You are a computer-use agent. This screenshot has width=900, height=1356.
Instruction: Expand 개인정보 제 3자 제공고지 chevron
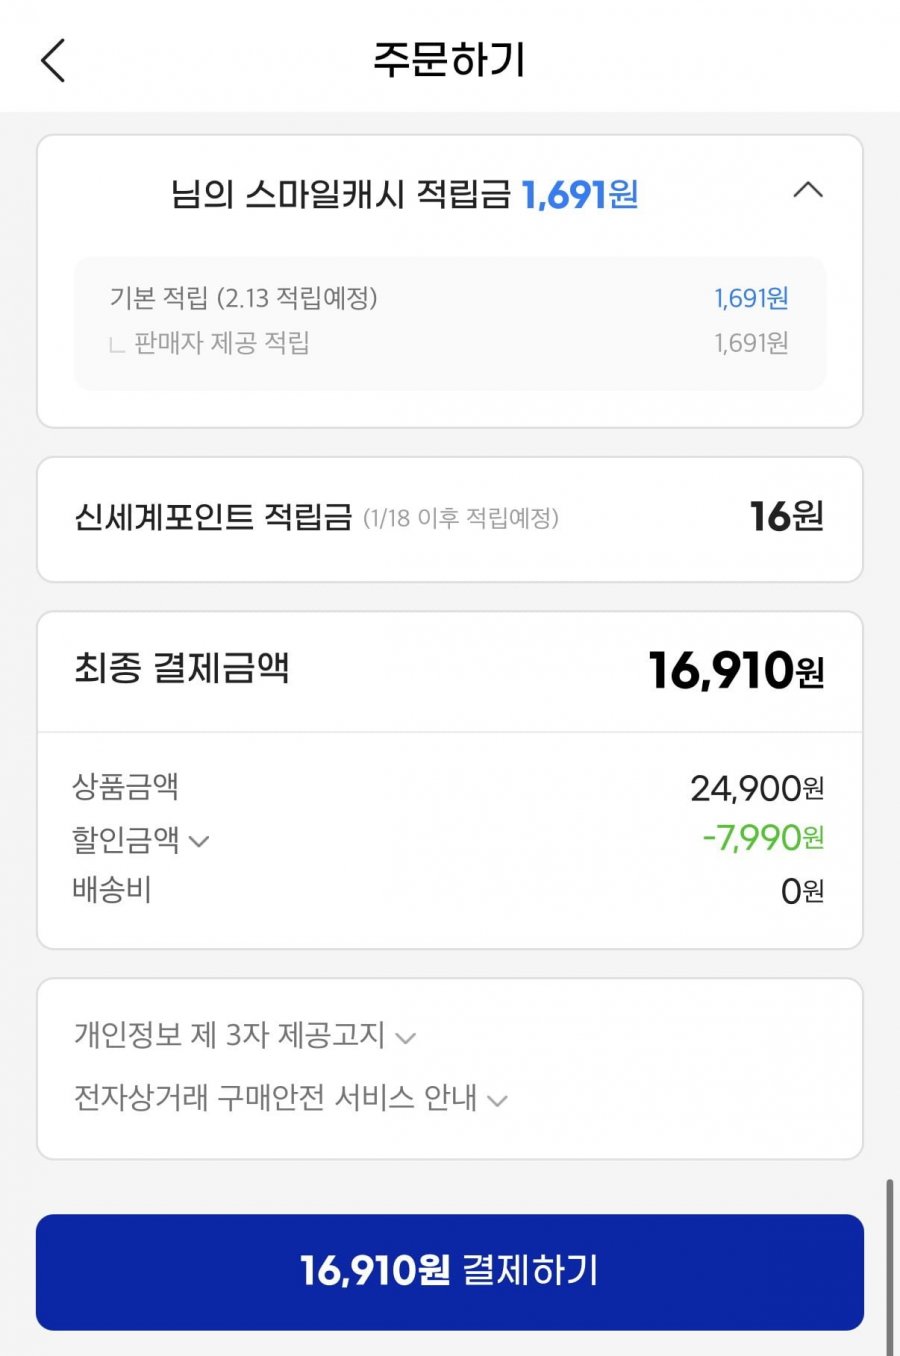[x=405, y=1038]
